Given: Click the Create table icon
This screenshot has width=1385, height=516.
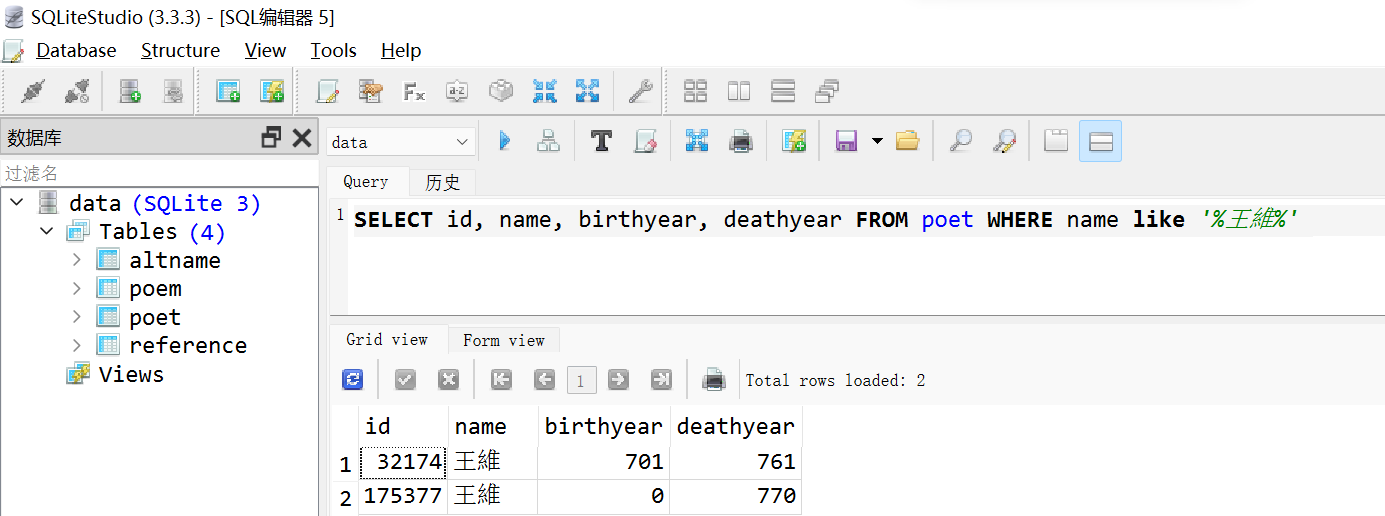Looking at the screenshot, I should coord(228,92).
